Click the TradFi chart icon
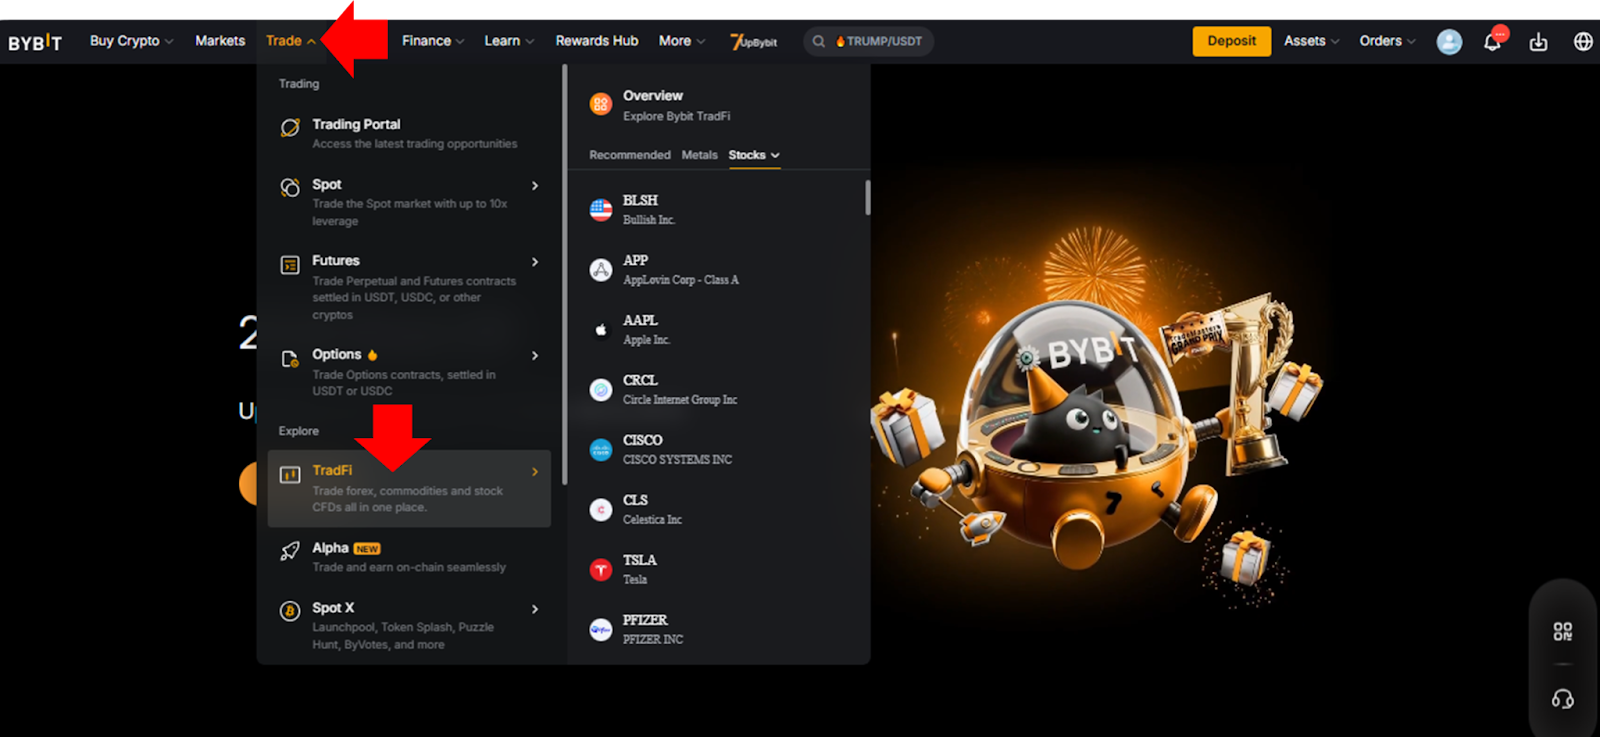Viewport: 1600px width, 737px height. tap(290, 474)
